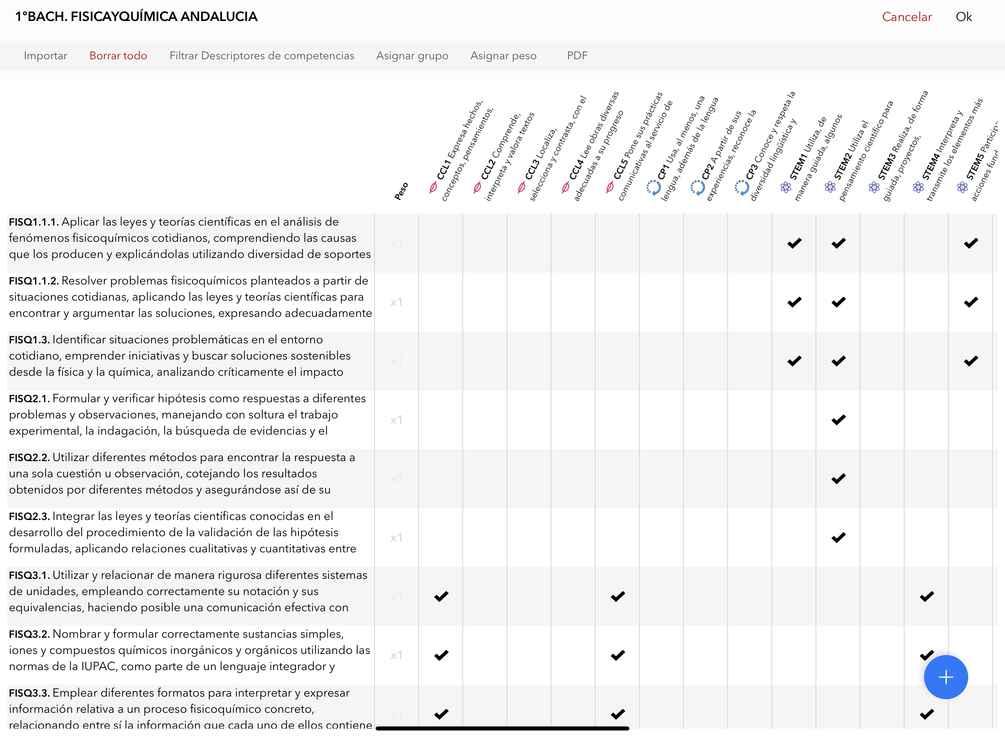Open Filtrar Descriptores de competencias
Image resolution: width=1005 pixels, height=736 pixels.
pyautogui.click(x=262, y=56)
